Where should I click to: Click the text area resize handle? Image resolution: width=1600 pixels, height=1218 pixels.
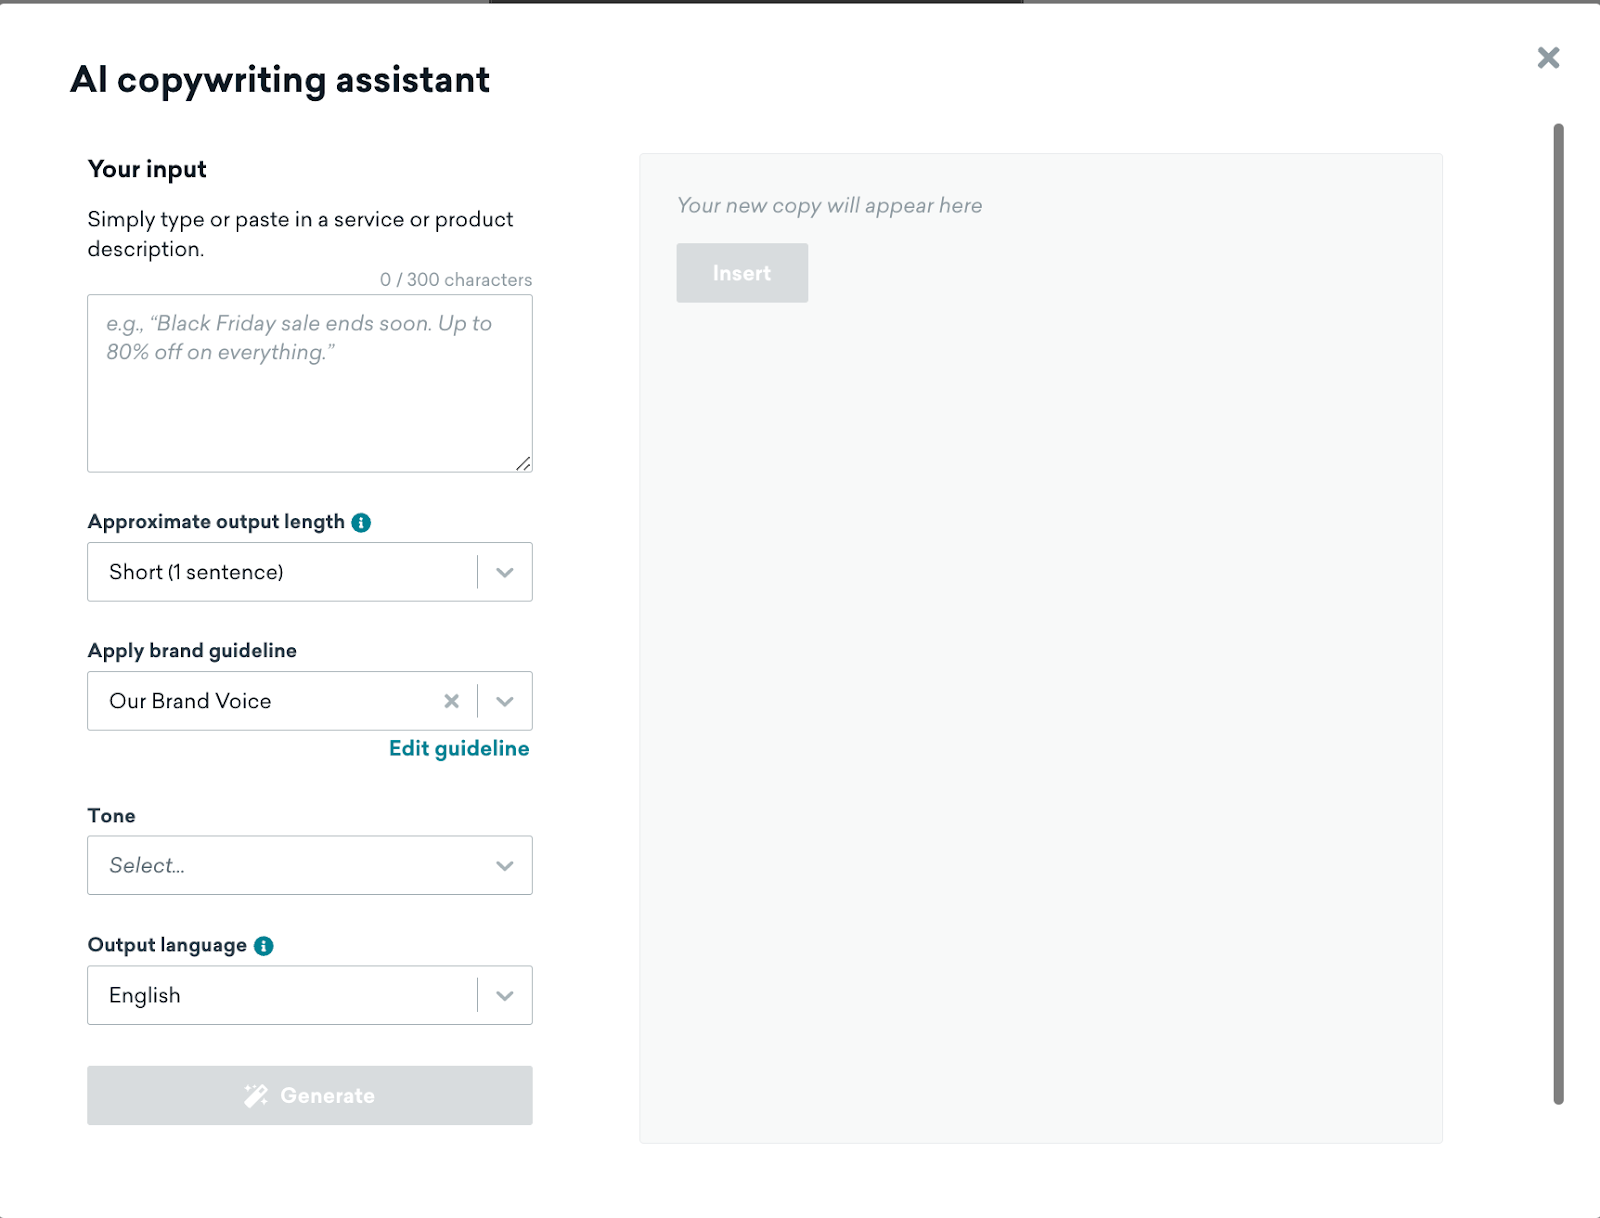pyautogui.click(x=523, y=463)
